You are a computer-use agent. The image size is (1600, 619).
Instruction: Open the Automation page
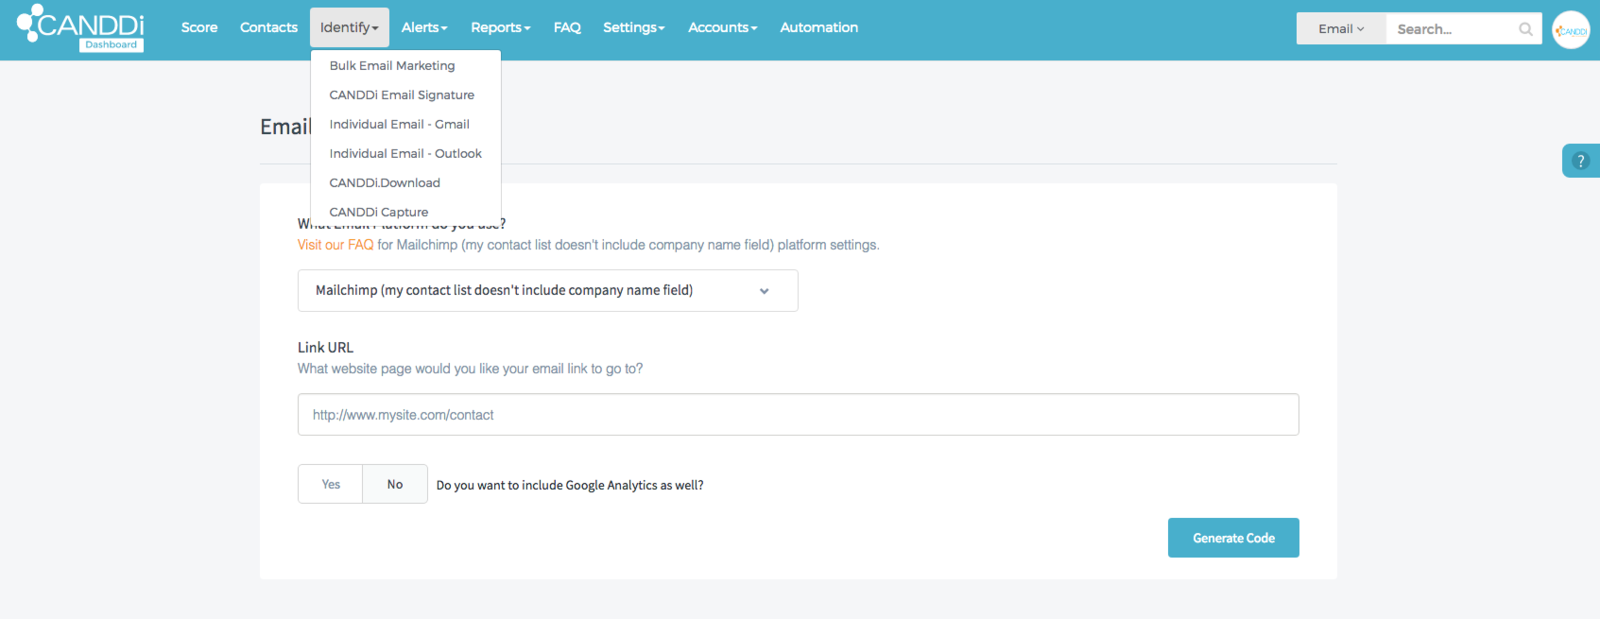(x=819, y=28)
